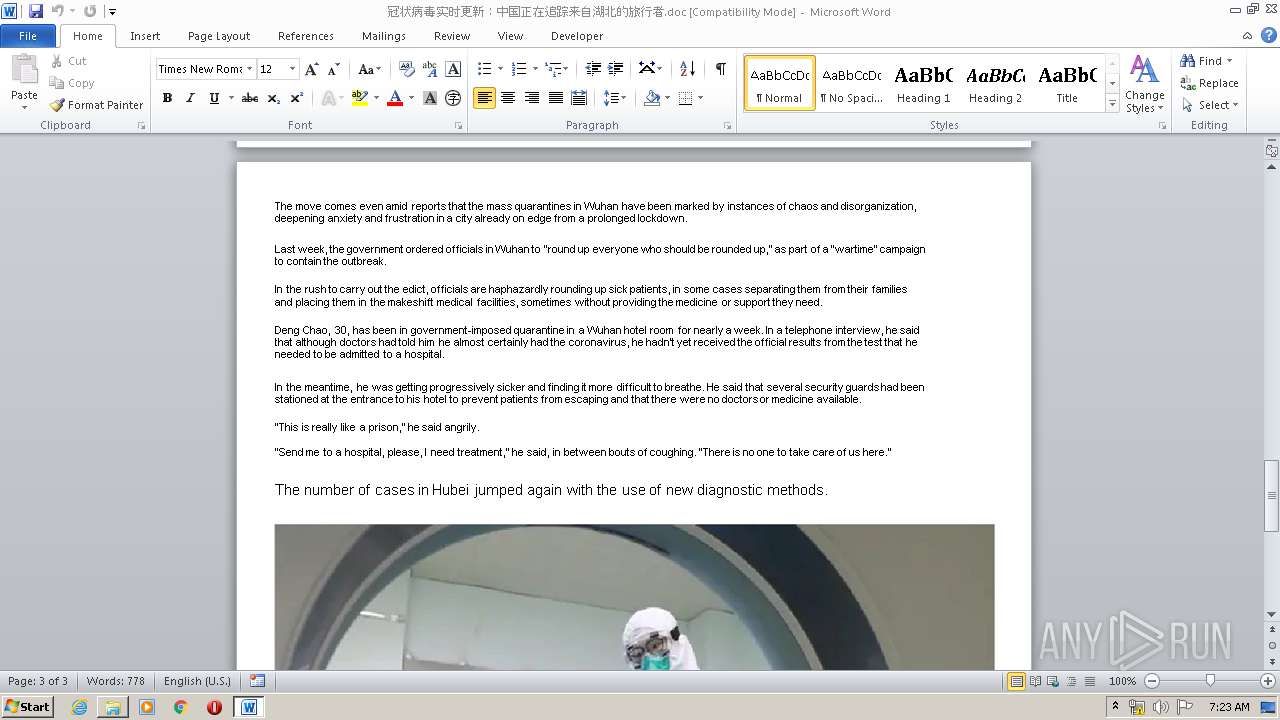Toggle Justify alignment
The height and width of the screenshot is (720, 1280).
tap(555, 98)
